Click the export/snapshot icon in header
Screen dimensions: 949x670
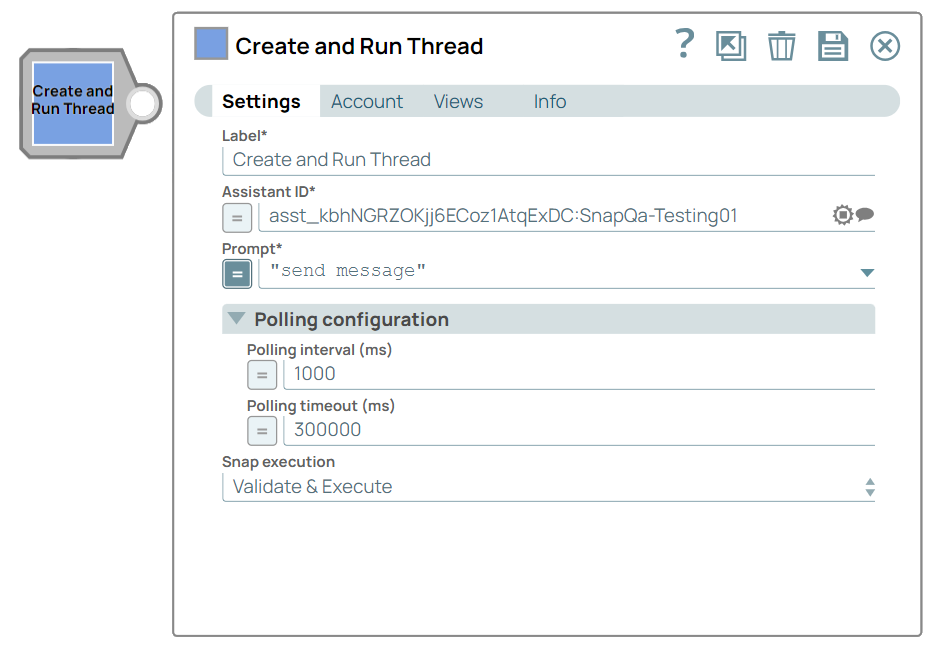731,46
